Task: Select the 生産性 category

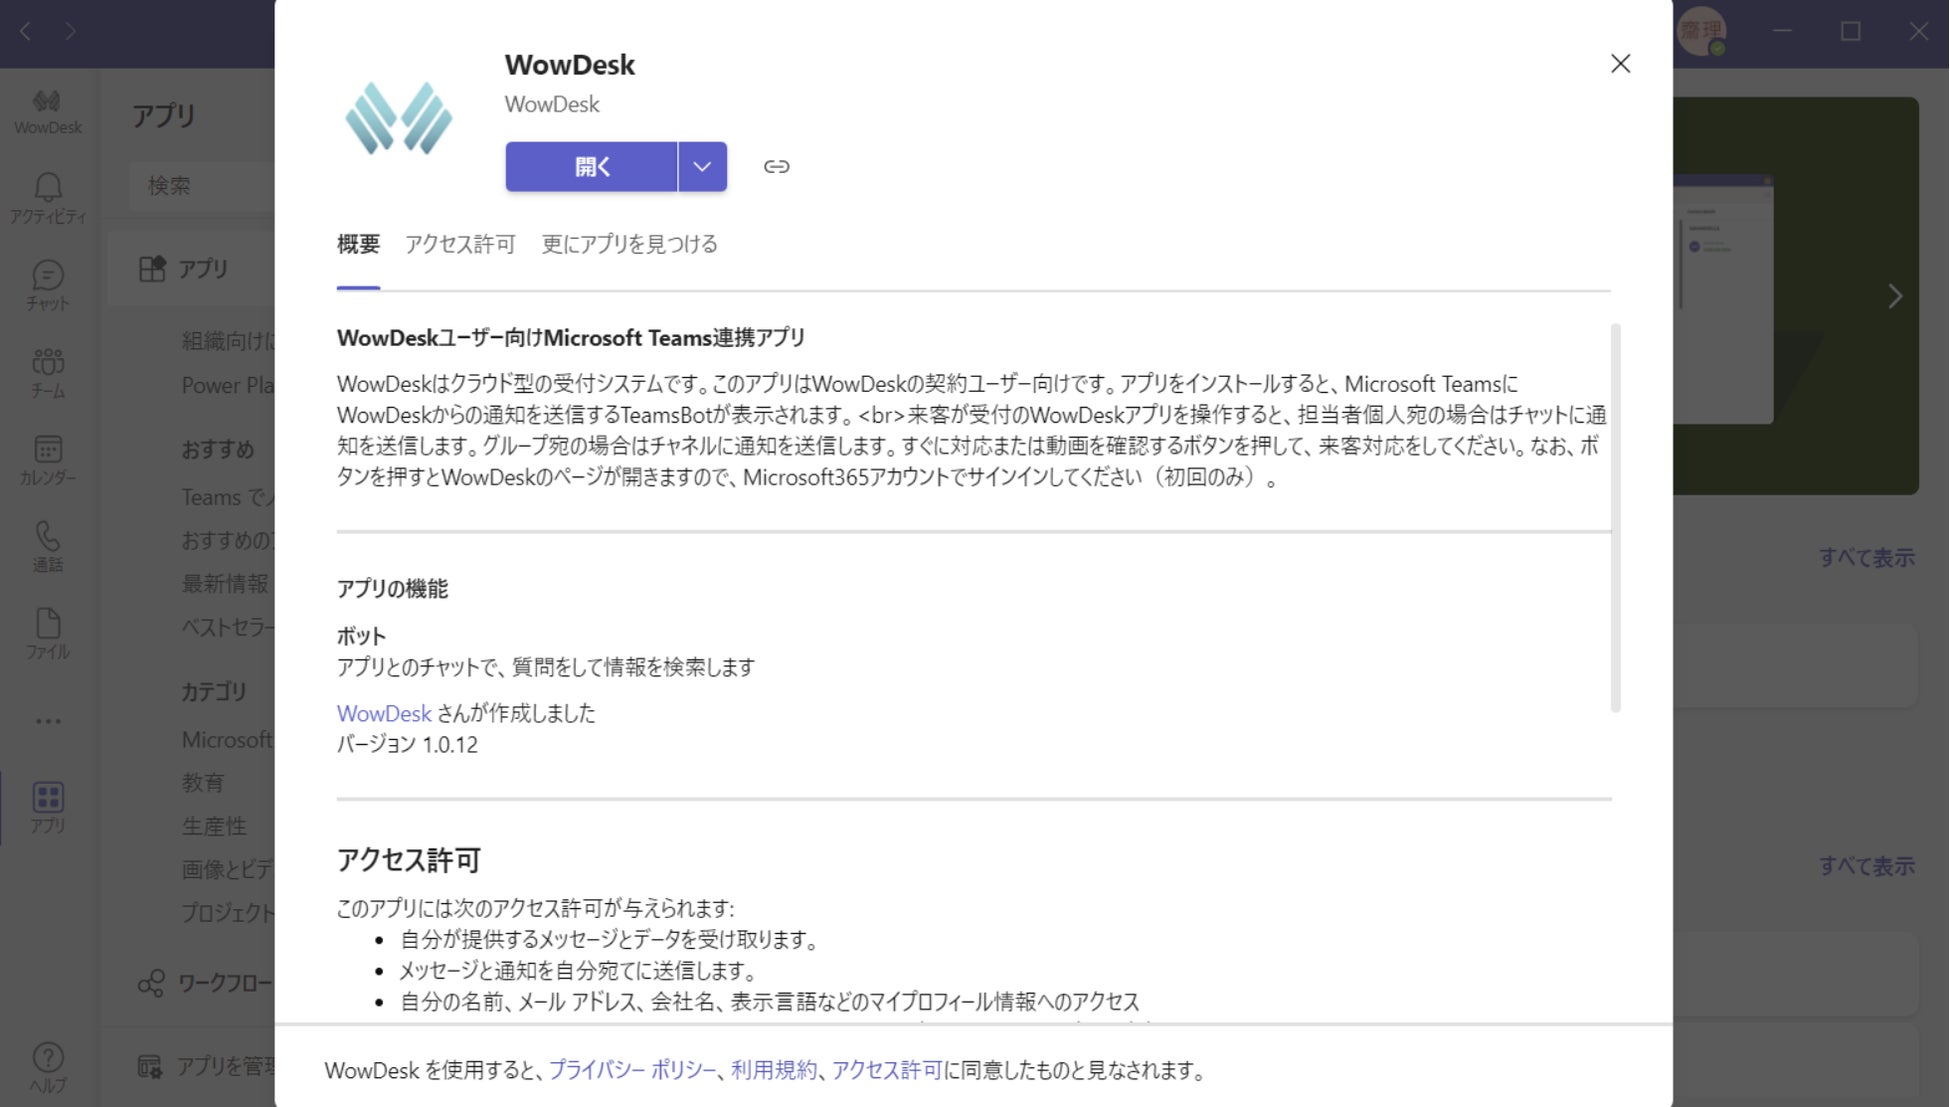Action: (214, 827)
